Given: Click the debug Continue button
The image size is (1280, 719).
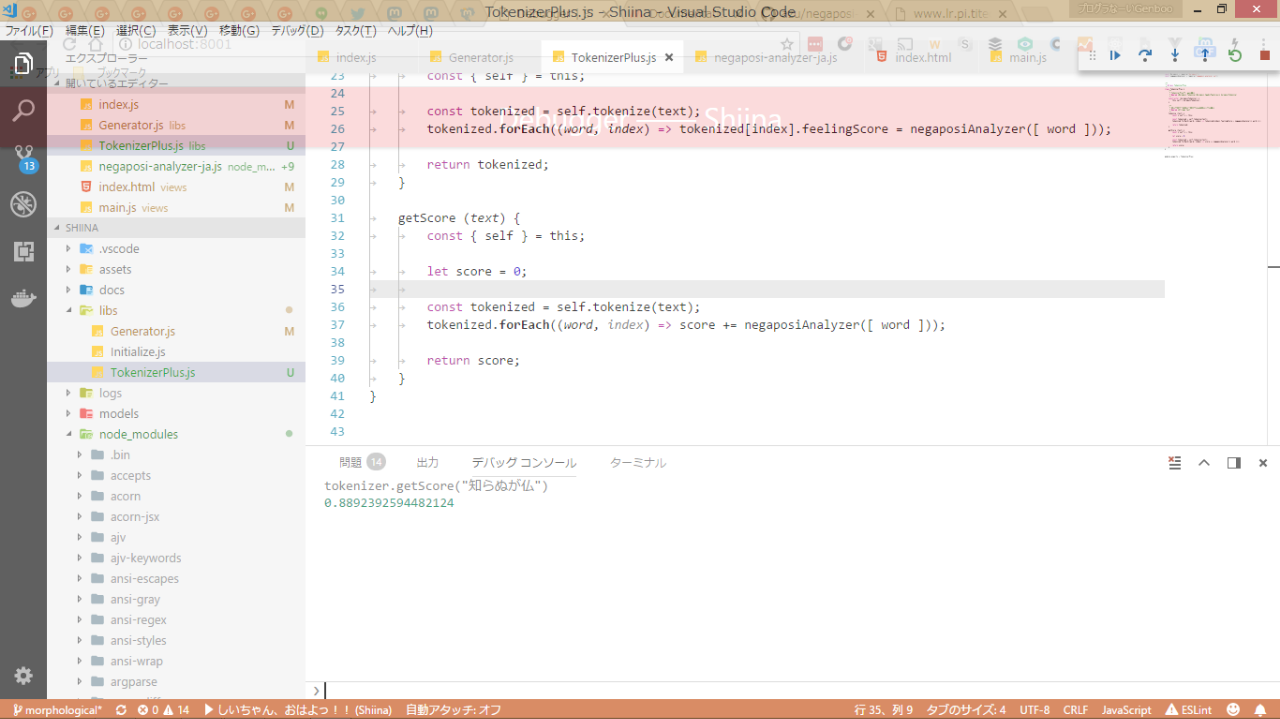Looking at the screenshot, I should click(1115, 55).
